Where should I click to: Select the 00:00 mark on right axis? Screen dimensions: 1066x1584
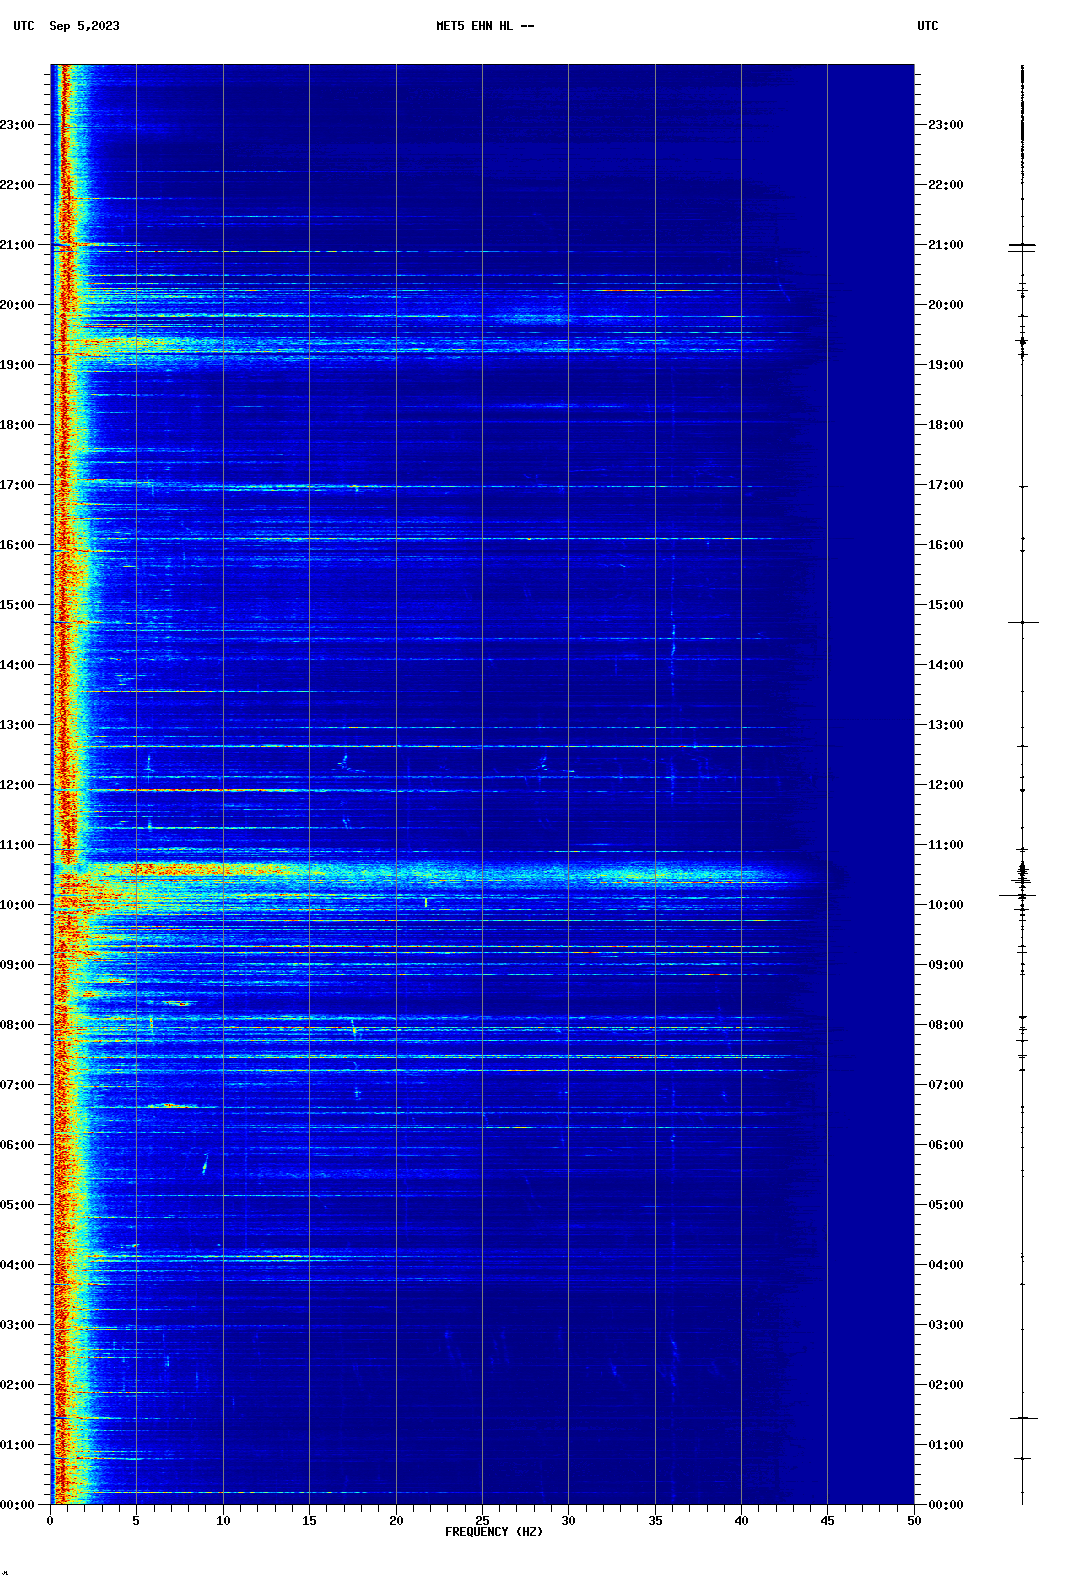[x=945, y=1505]
